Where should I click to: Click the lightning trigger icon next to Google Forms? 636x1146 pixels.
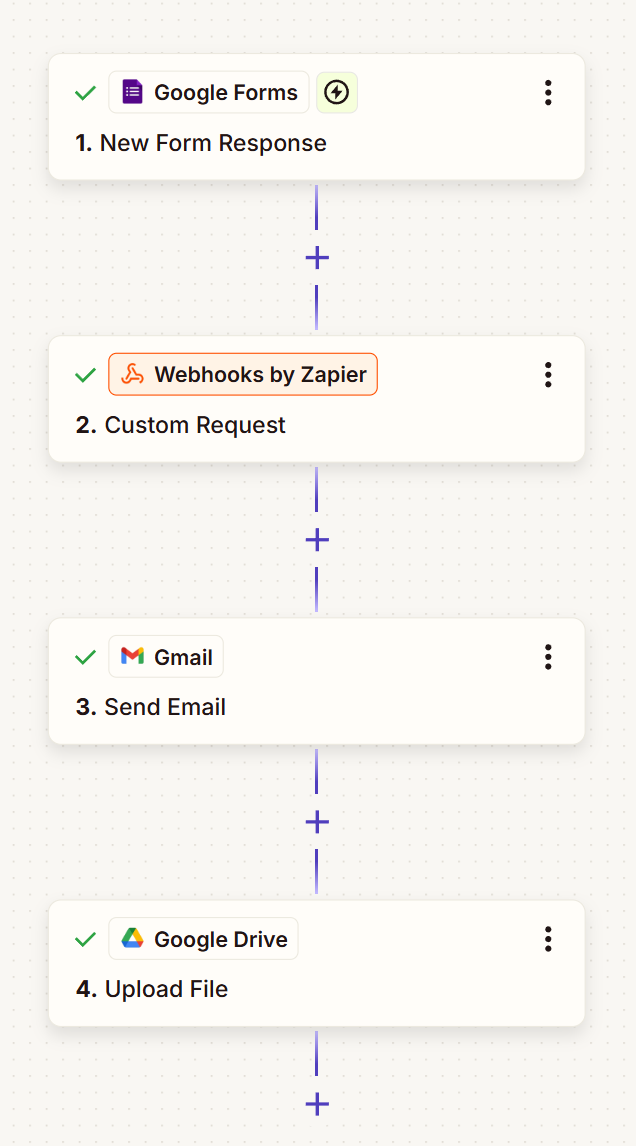point(337,92)
